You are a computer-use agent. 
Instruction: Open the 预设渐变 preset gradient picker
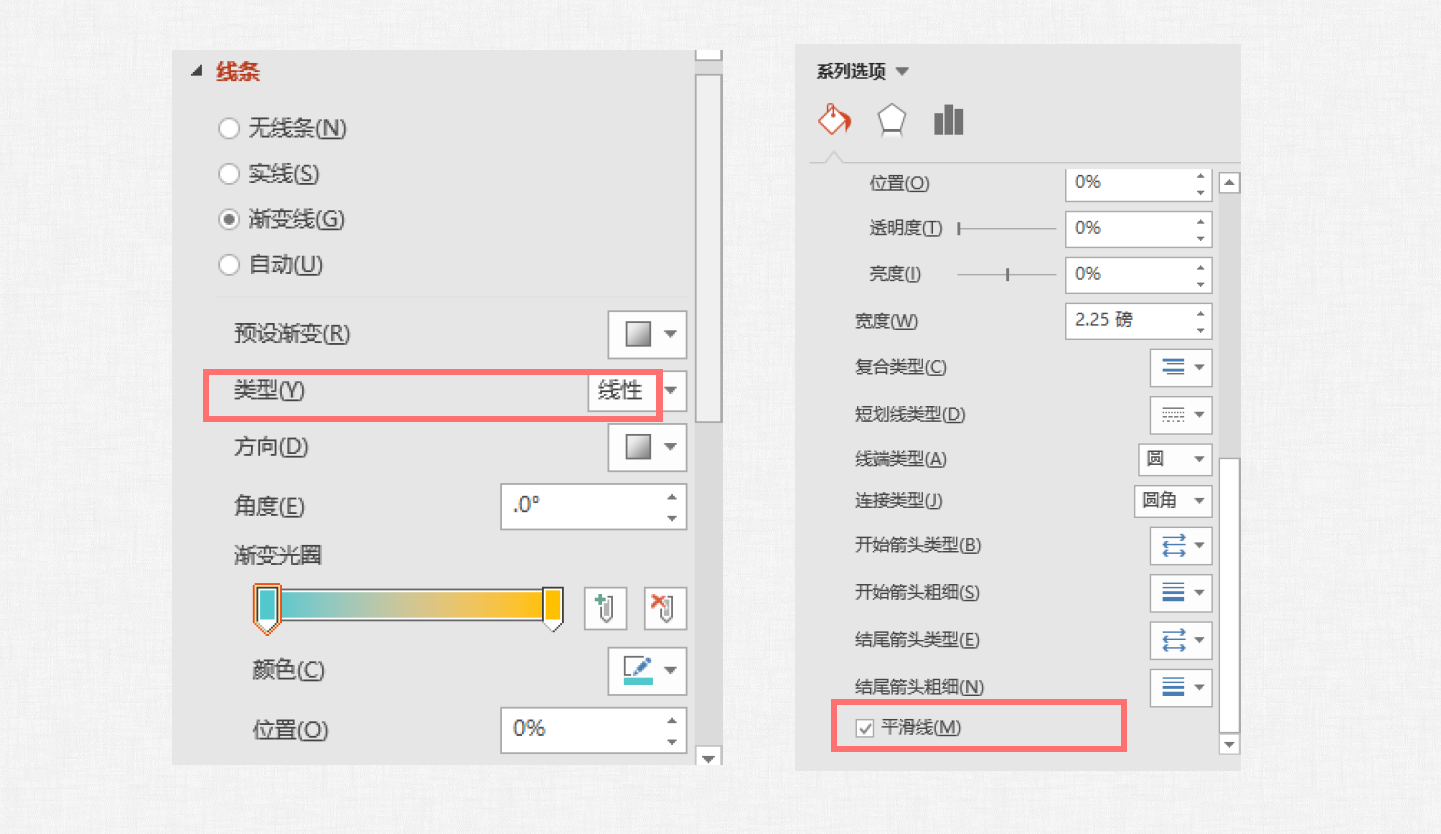point(647,334)
